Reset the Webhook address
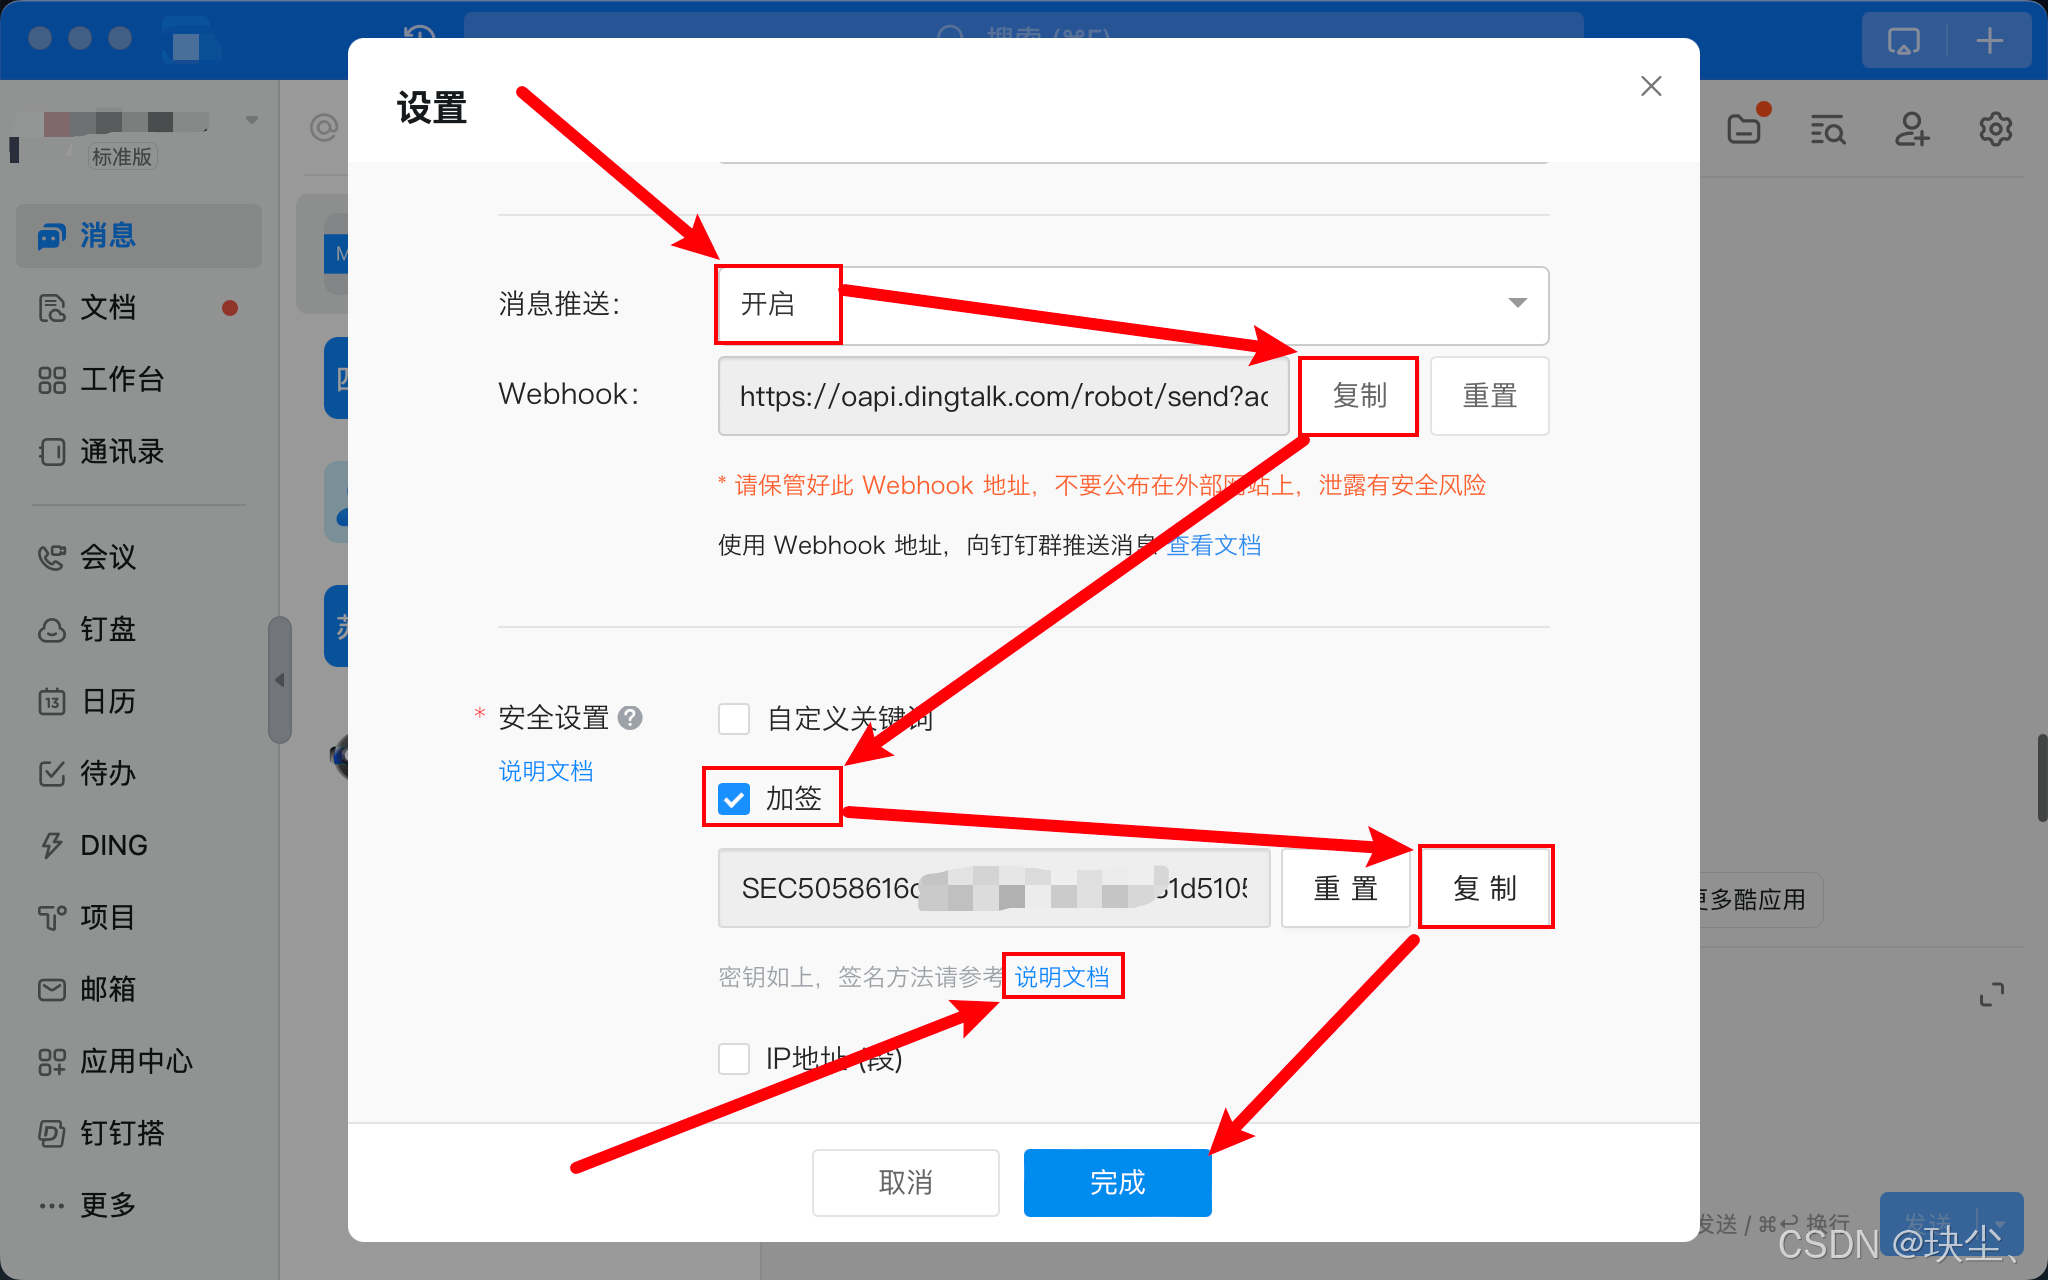The height and width of the screenshot is (1280, 2048). point(1489,396)
